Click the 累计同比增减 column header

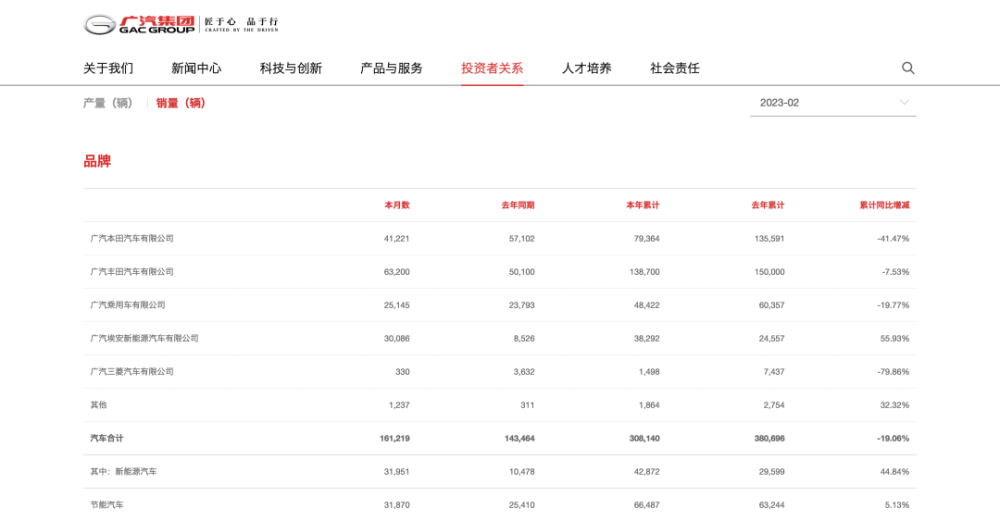click(885, 205)
